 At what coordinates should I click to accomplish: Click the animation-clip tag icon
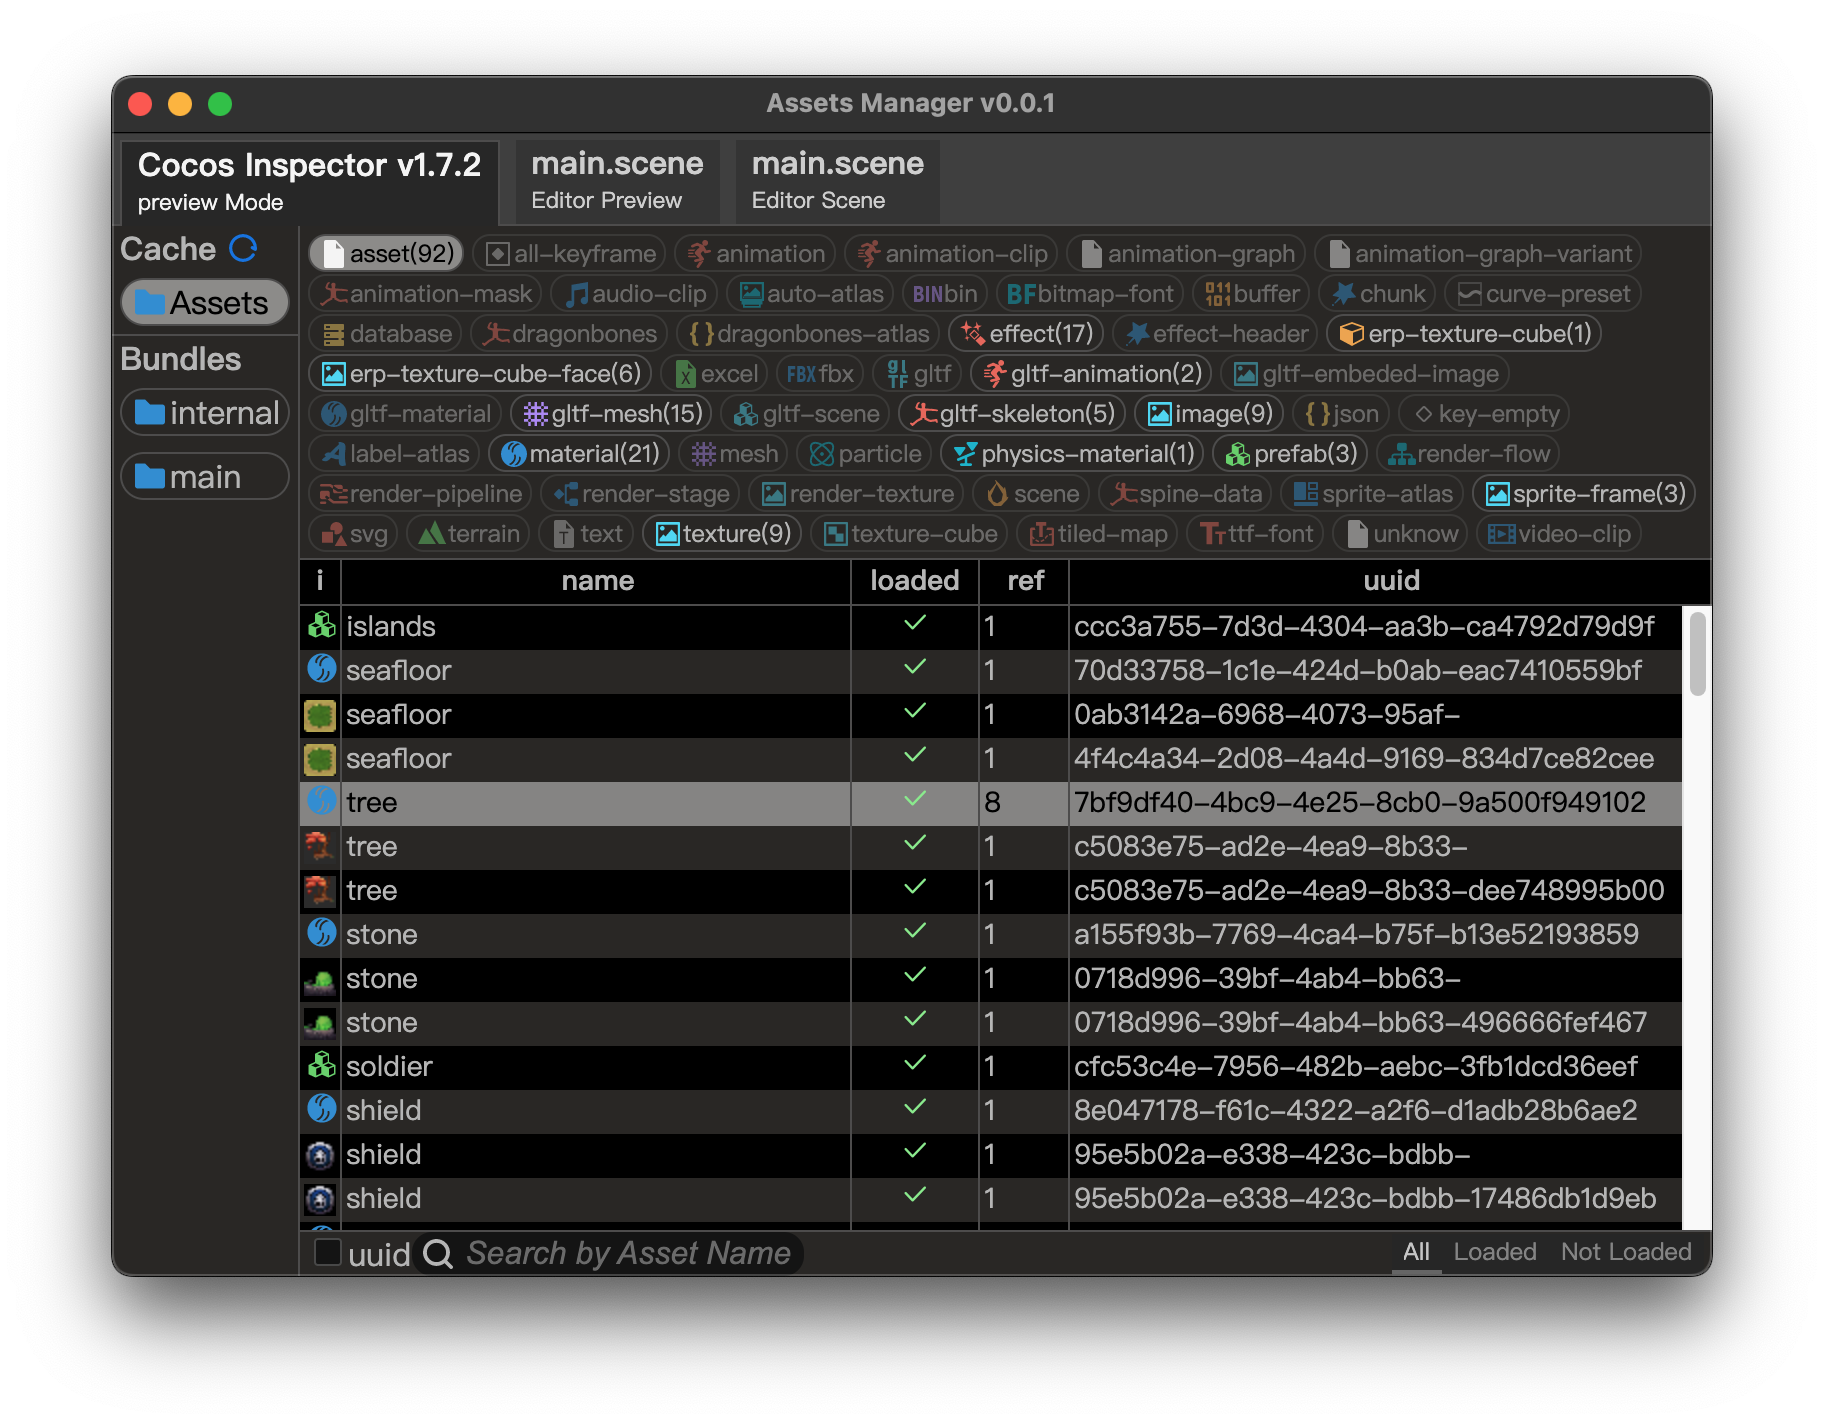click(868, 254)
